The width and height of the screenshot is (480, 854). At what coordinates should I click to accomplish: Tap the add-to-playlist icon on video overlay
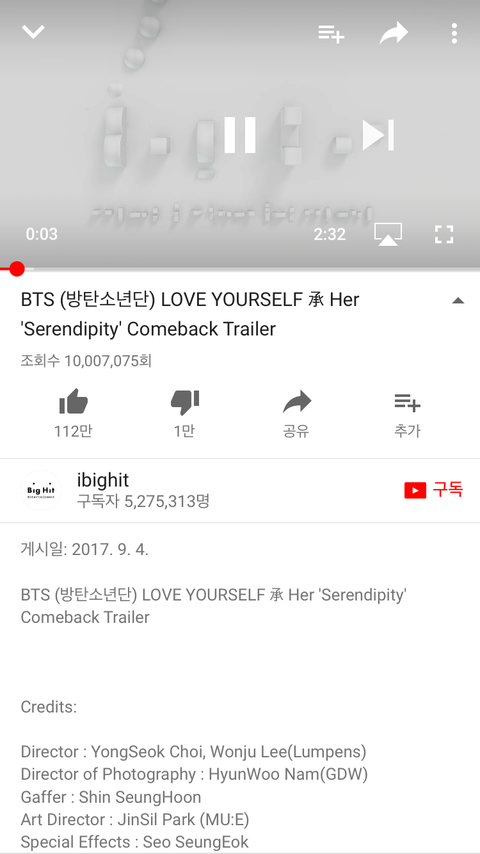tap(331, 33)
